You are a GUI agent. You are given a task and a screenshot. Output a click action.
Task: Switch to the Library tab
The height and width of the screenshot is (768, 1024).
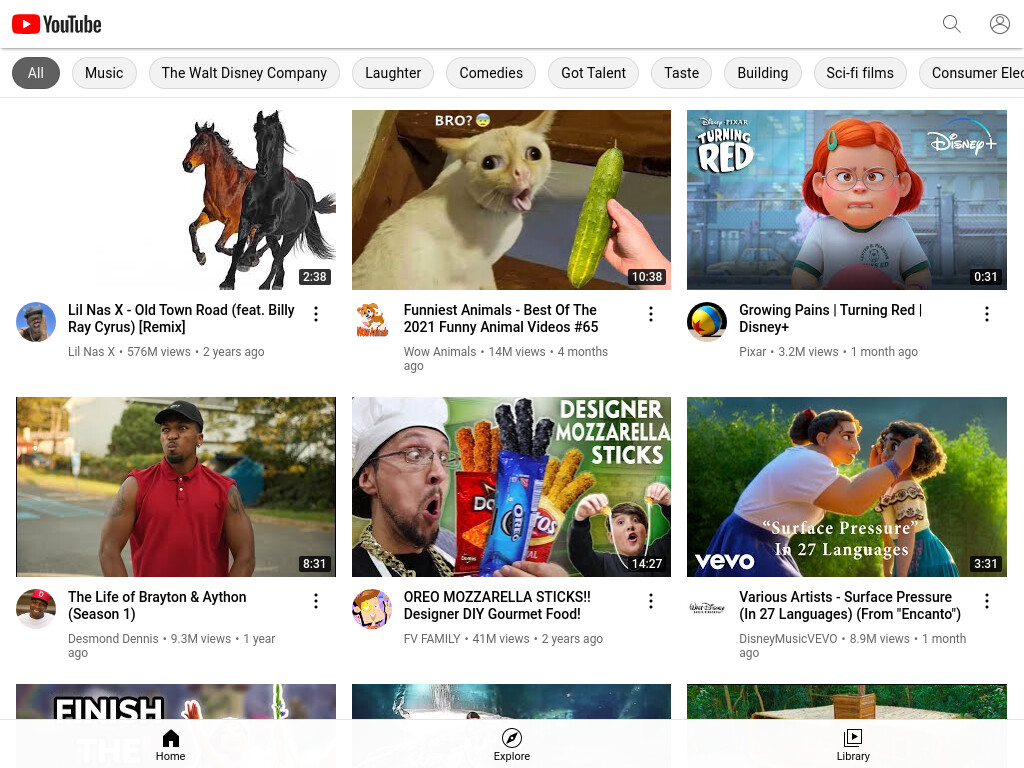click(x=853, y=744)
